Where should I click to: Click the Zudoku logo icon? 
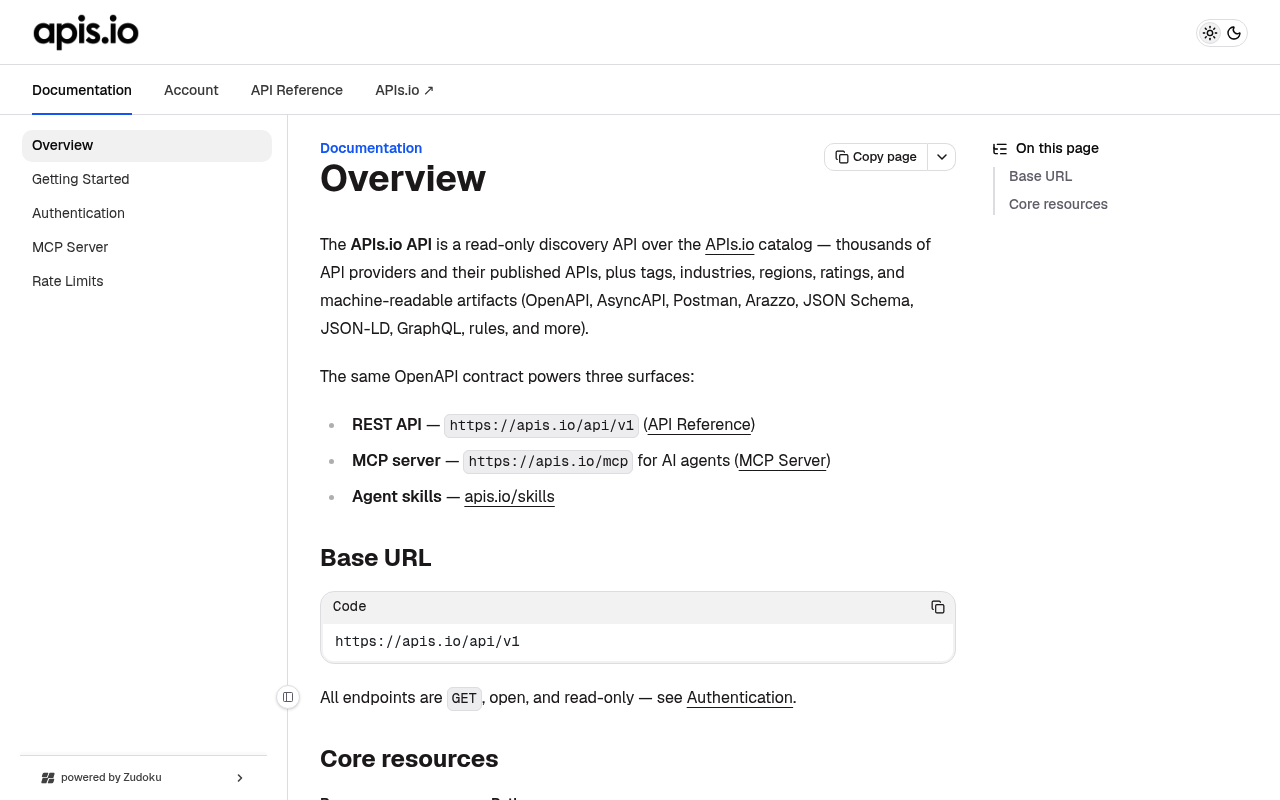click(x=47, y=778)
